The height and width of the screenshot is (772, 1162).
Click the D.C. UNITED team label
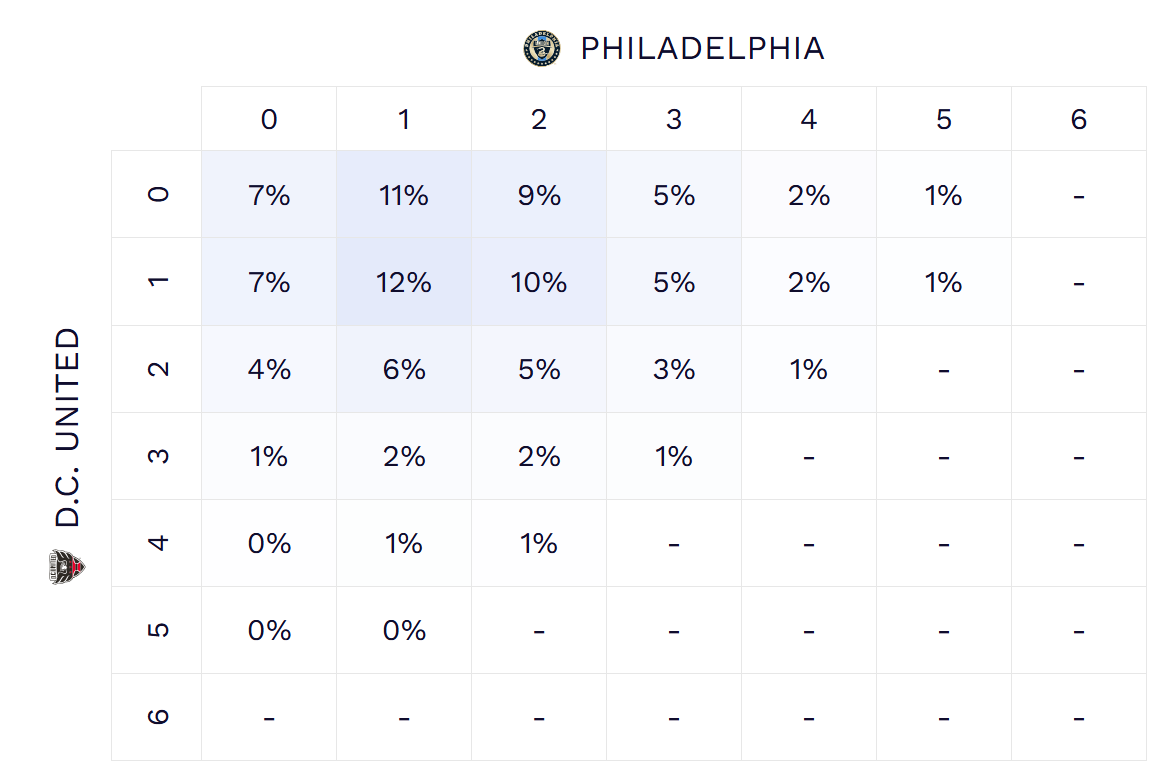pyautogui.click(x=68, y=427)
